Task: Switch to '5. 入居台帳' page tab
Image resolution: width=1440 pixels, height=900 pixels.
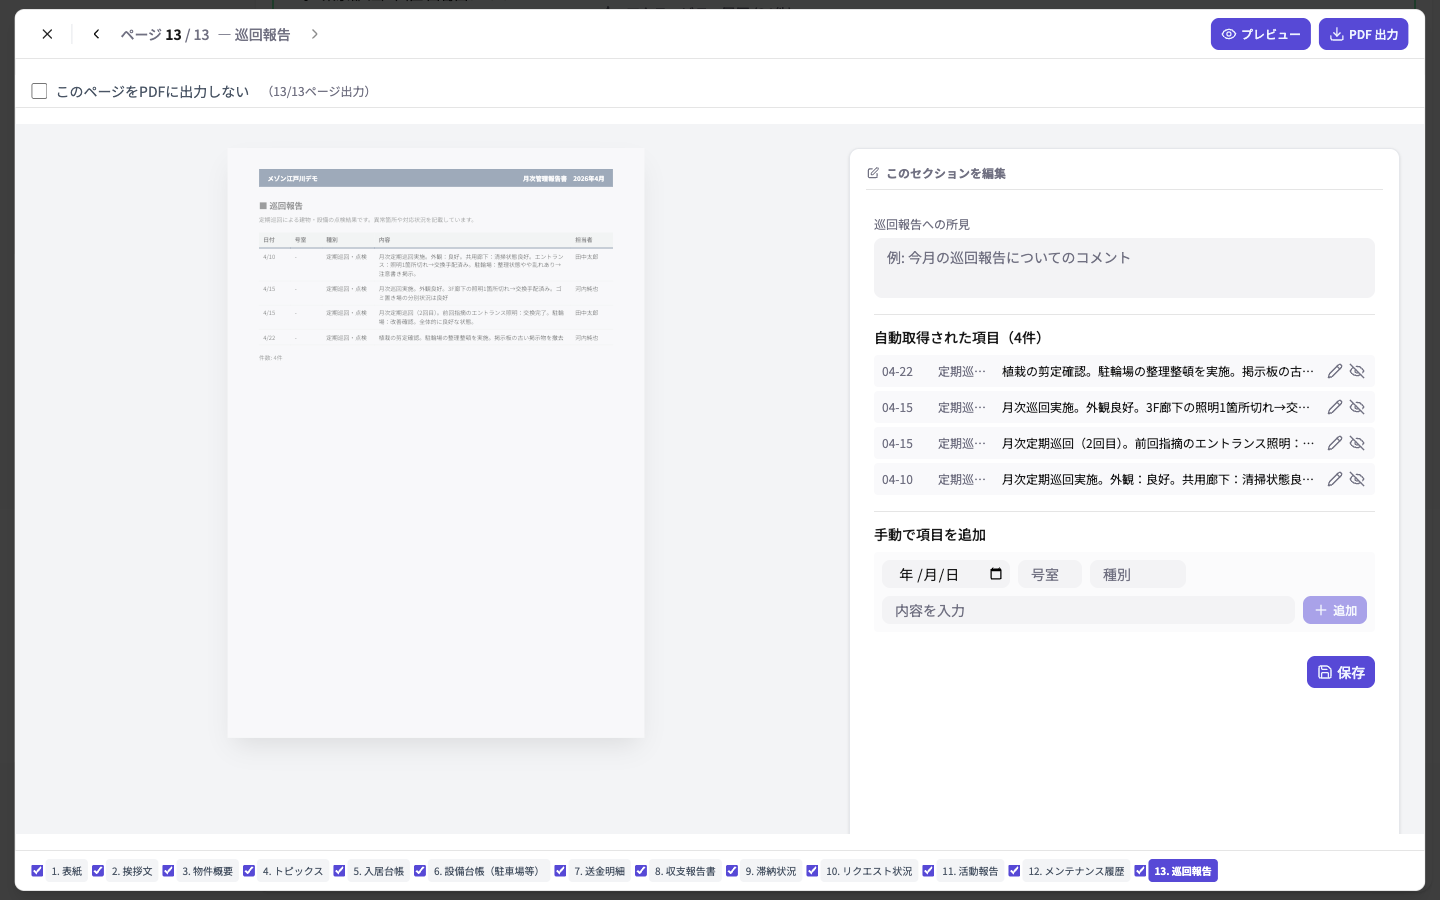Action: 378,871
